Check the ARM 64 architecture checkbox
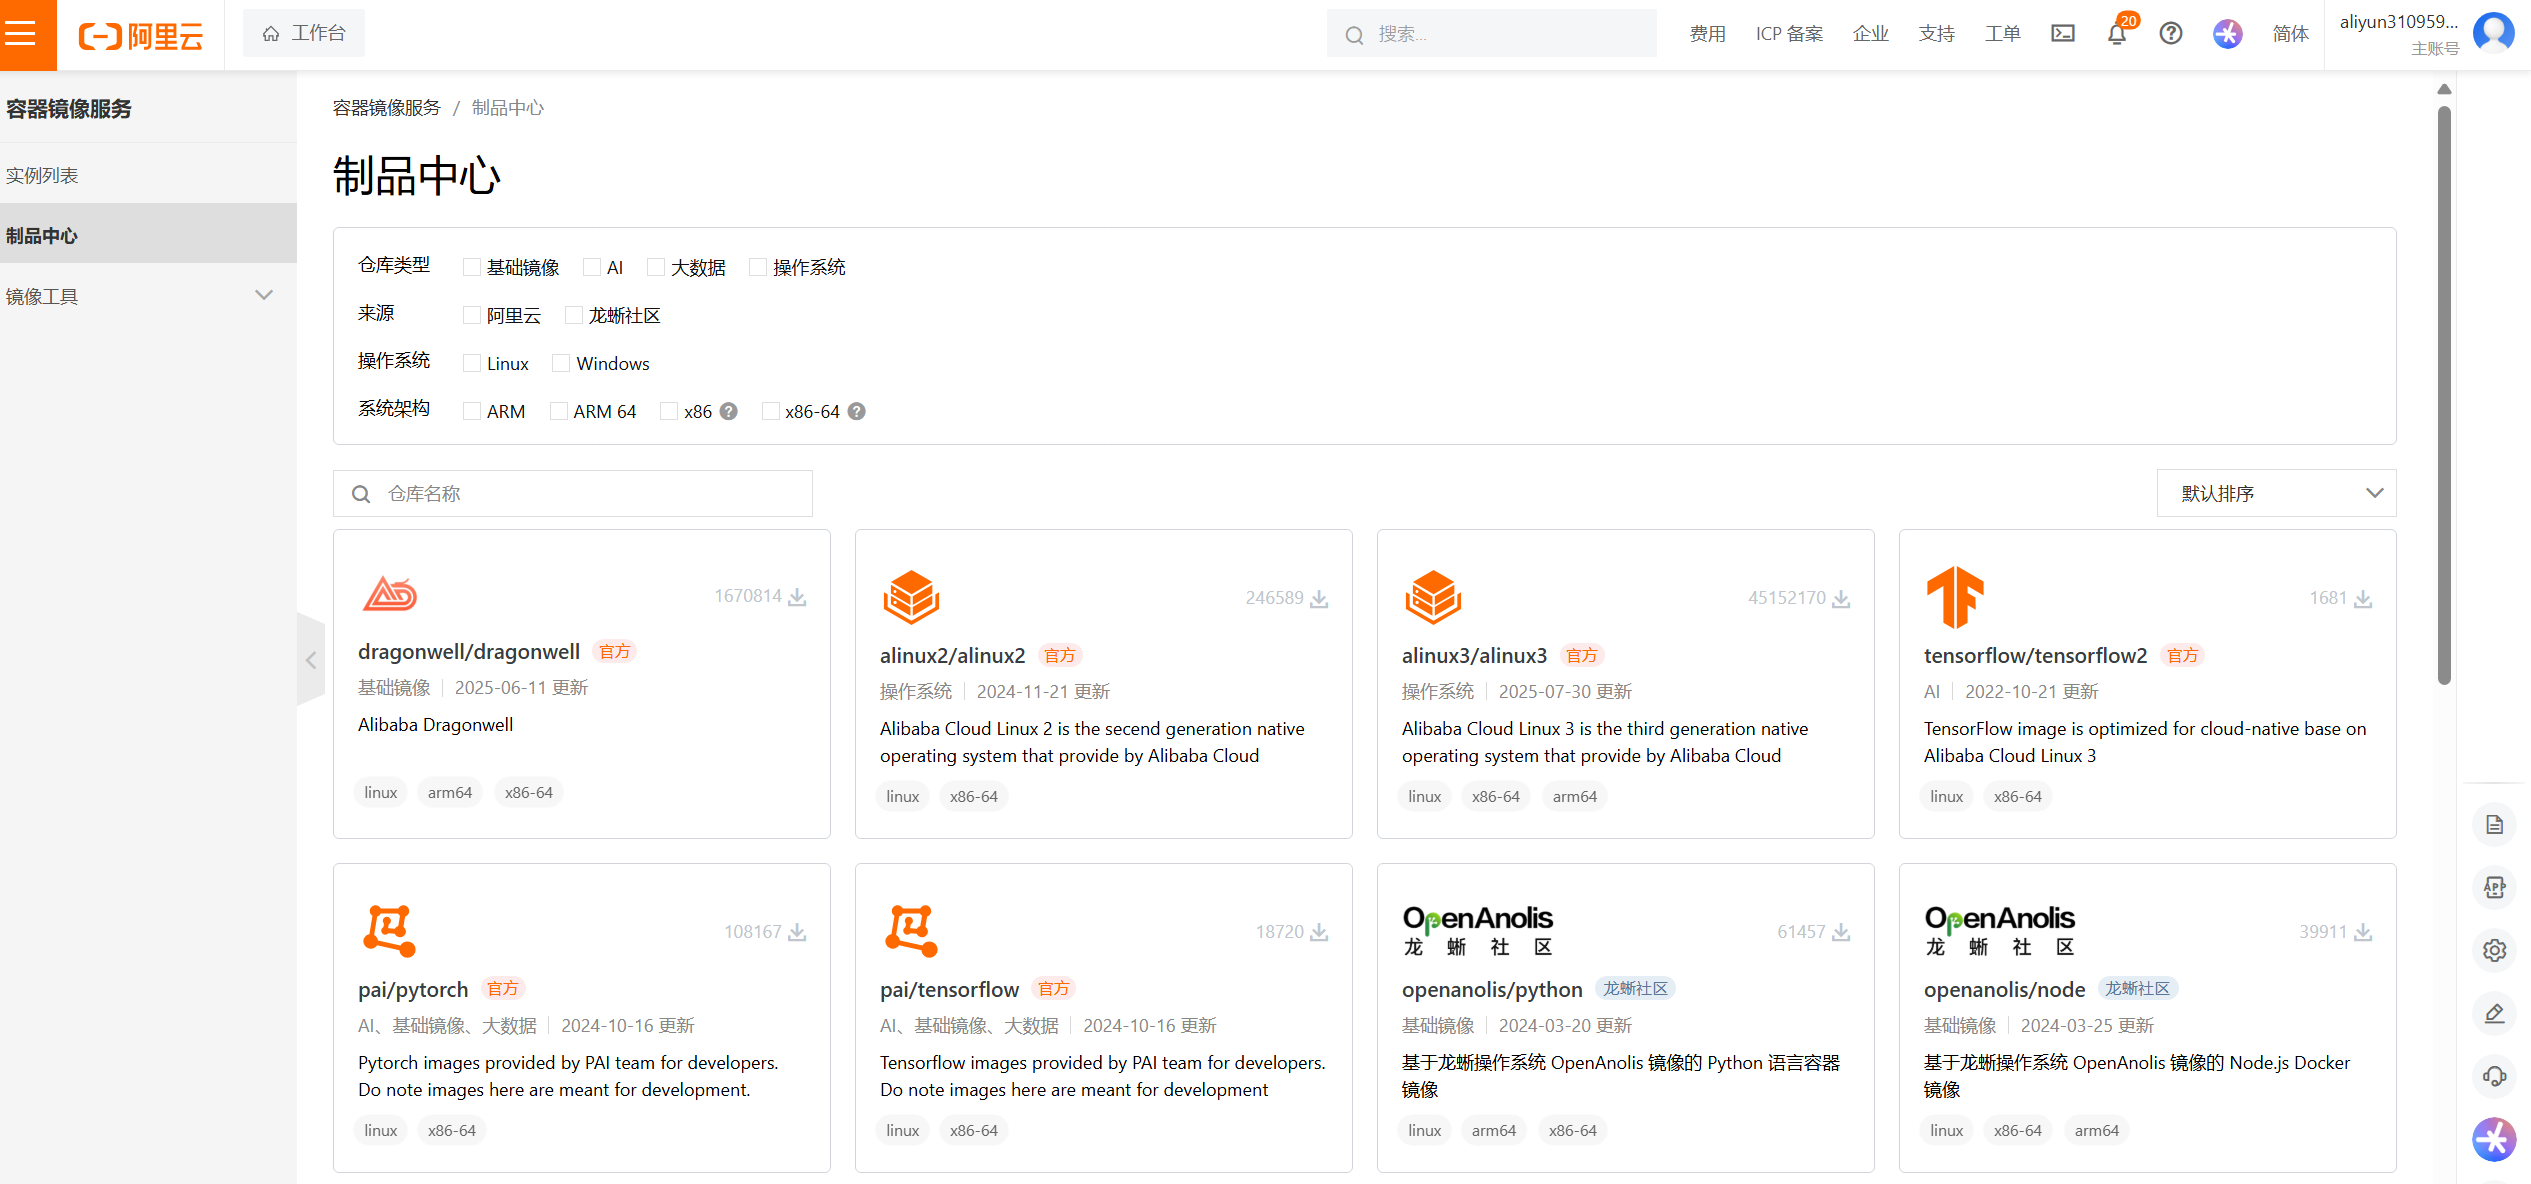The image size is (2531, 1184). pyautogui.click(x=559, y=411)
